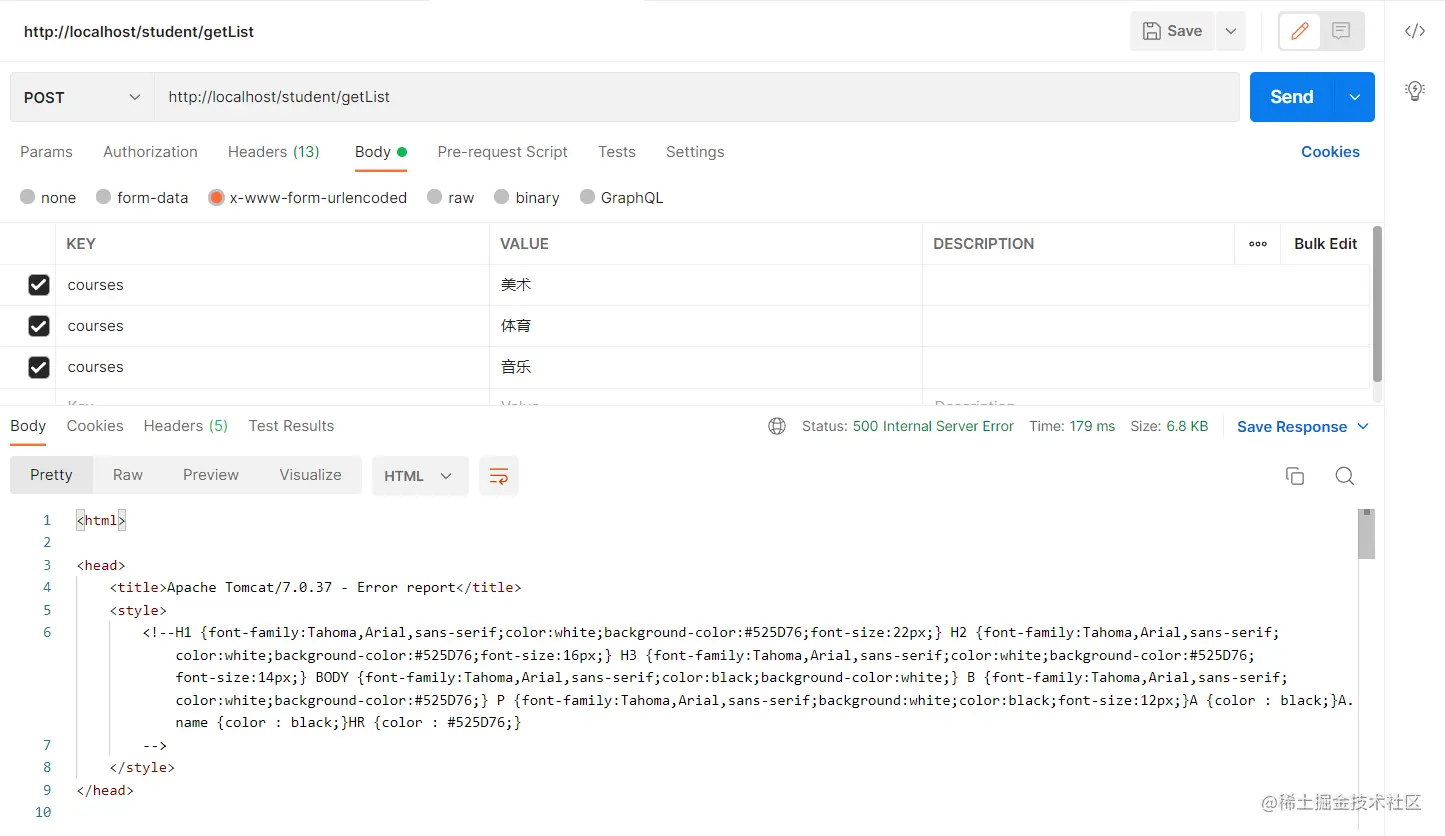Image resolution: width=1445 pixels, height=836 pixels.
Task: Uncheck the courses row with value 体育
Action: pos(39,326)
